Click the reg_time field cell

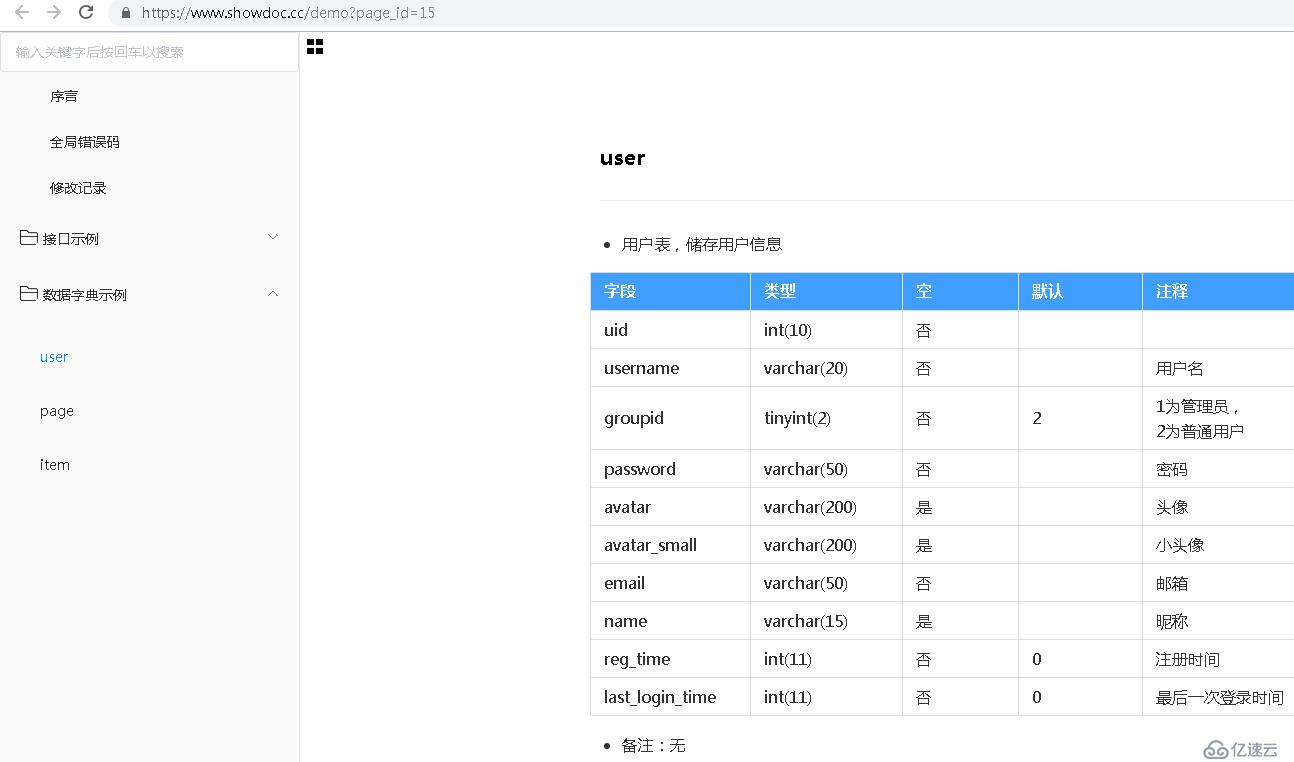(671, 659)
